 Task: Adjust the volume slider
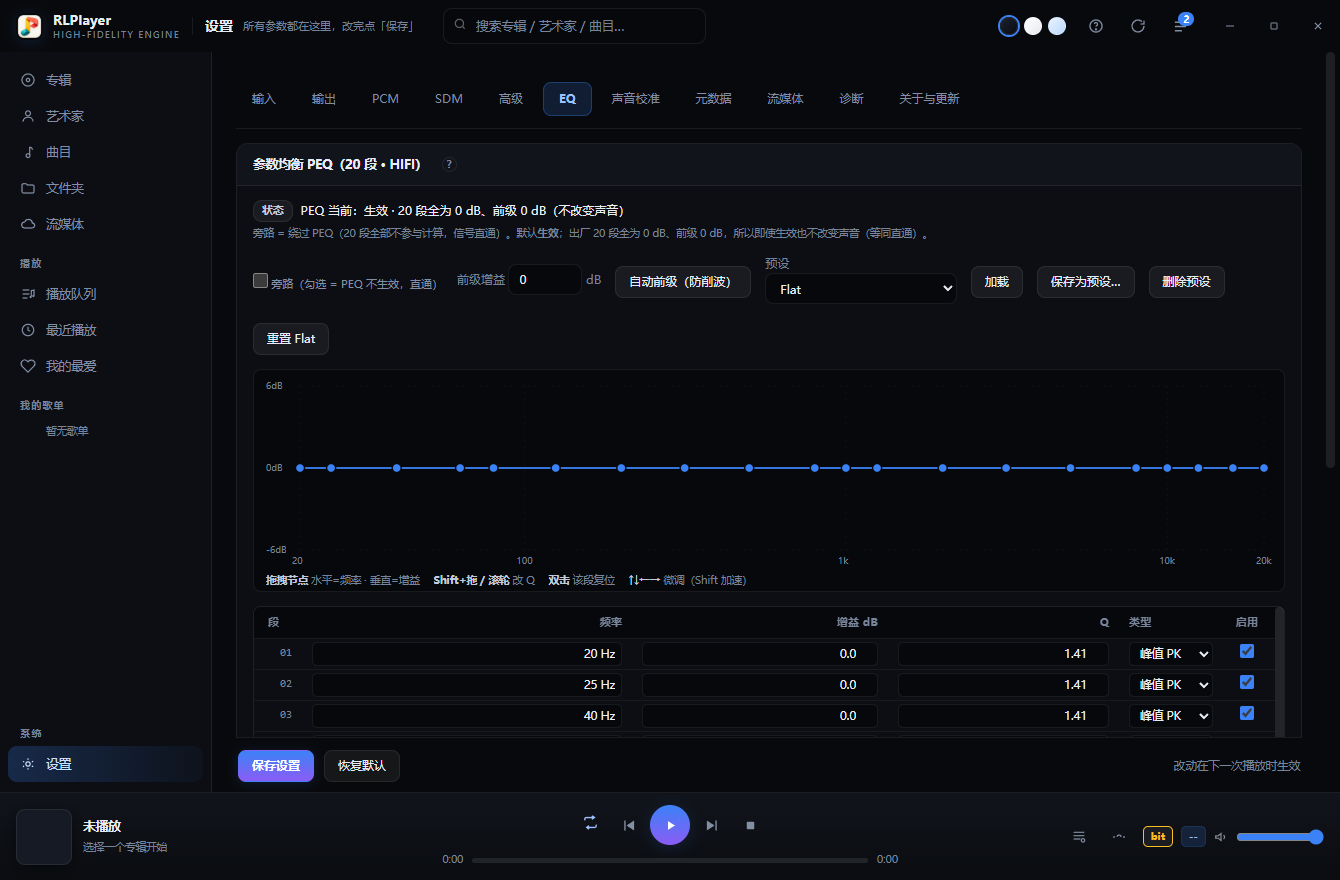[x=1280, y=837]
